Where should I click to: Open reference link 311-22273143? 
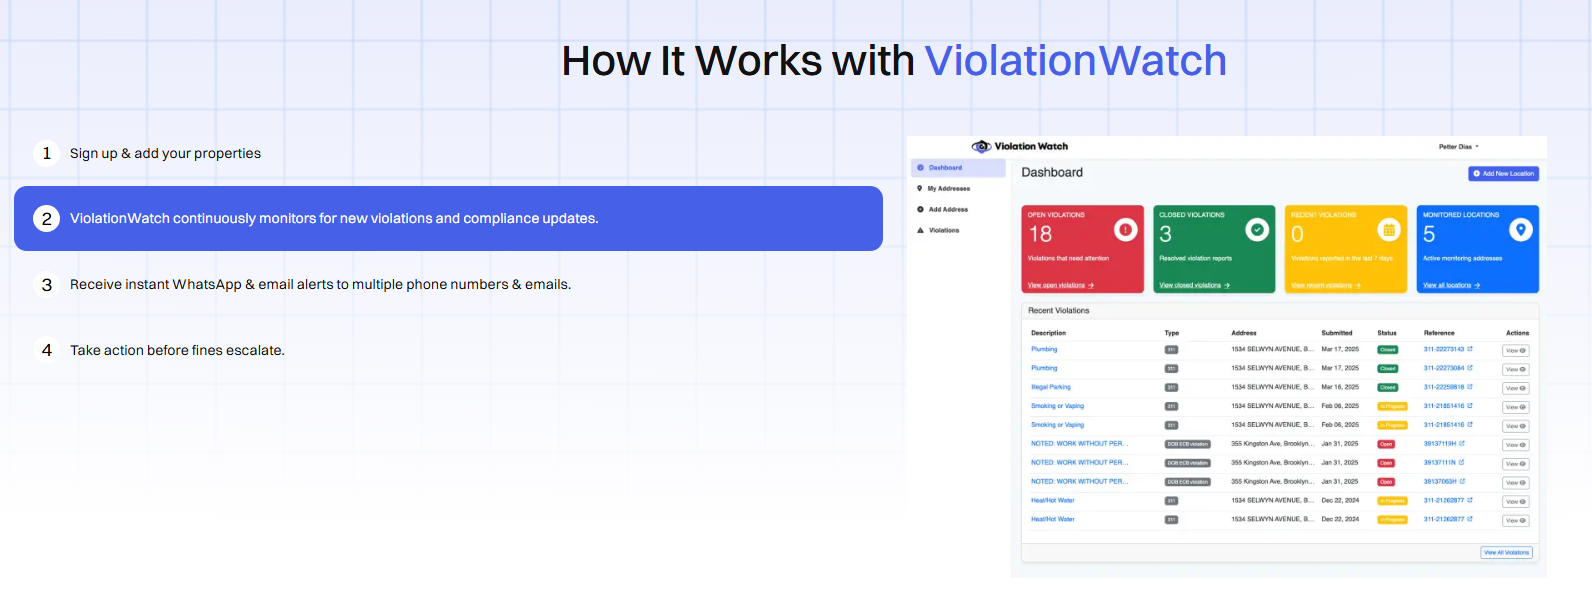point(1444,349)
